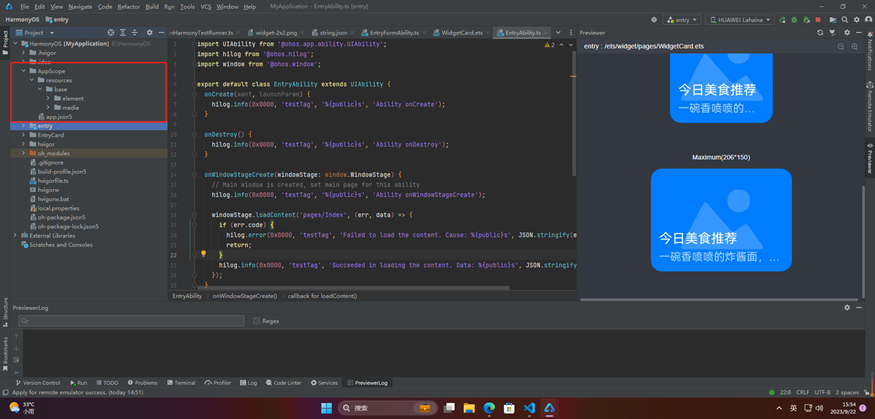This screenshot has width=875, height=419.
Task: Click Previewer inspector icon beside refresh
Action: tap(833, 32)
